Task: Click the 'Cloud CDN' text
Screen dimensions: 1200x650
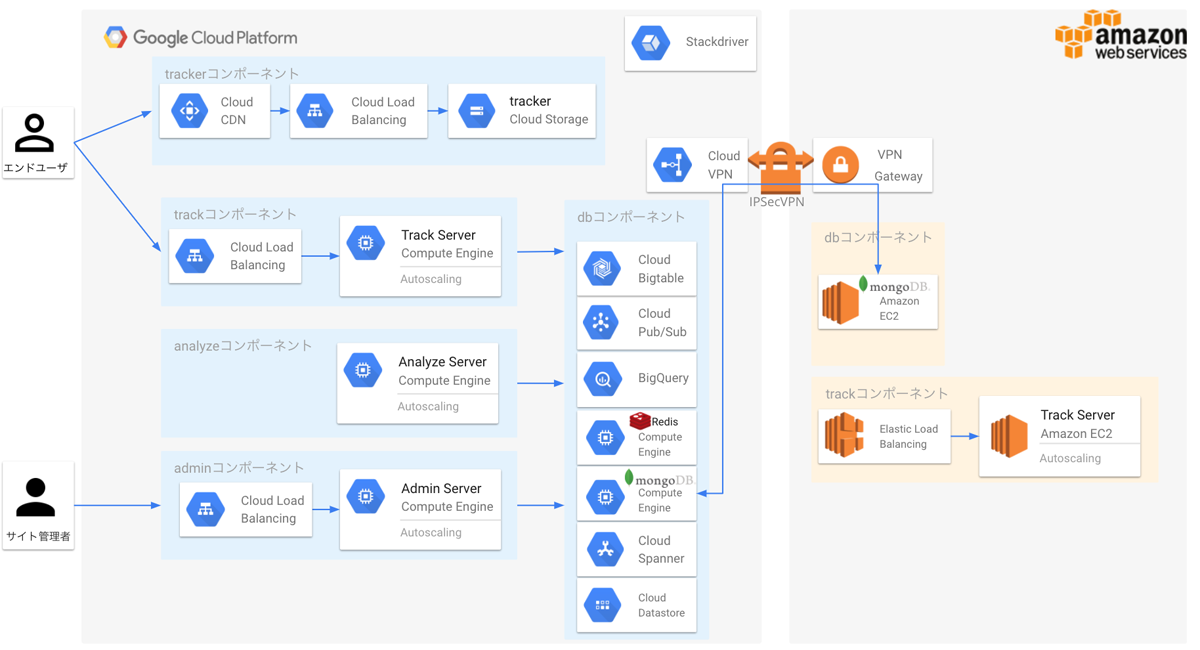Action: pos(237,111)
